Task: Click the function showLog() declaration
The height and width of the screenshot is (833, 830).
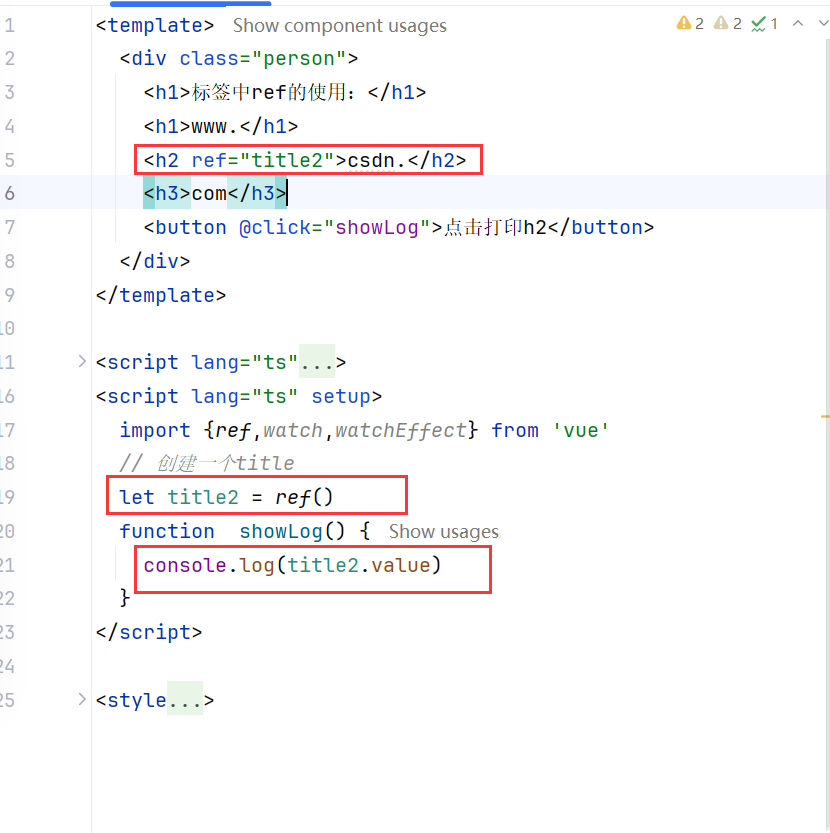Action: (x=245, y=531)
